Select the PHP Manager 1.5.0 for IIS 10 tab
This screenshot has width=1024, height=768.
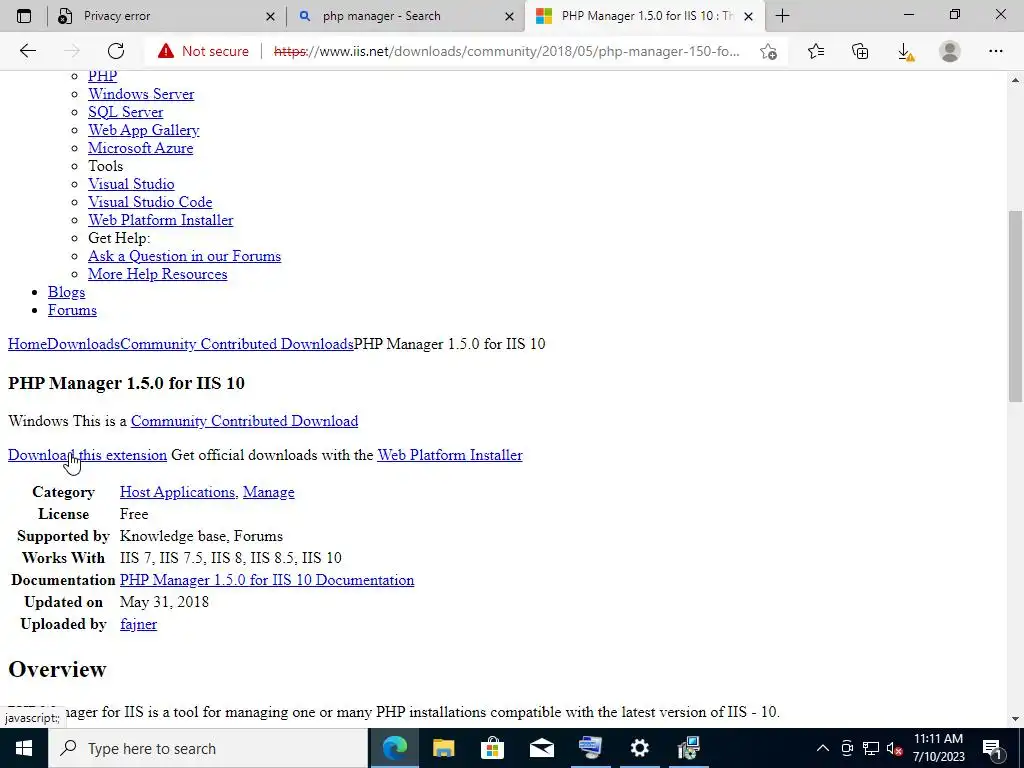pyautogui.click(x=645, y=16)
